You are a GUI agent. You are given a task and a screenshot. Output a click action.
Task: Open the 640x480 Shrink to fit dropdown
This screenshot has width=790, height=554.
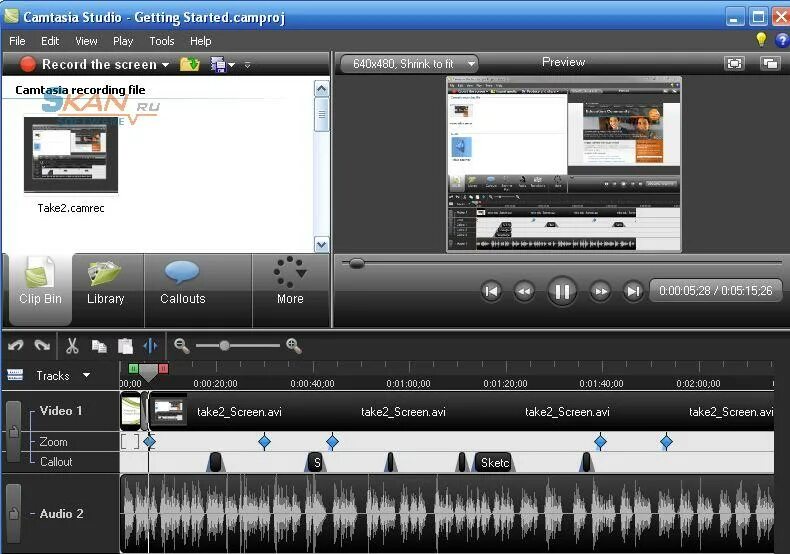409,64
